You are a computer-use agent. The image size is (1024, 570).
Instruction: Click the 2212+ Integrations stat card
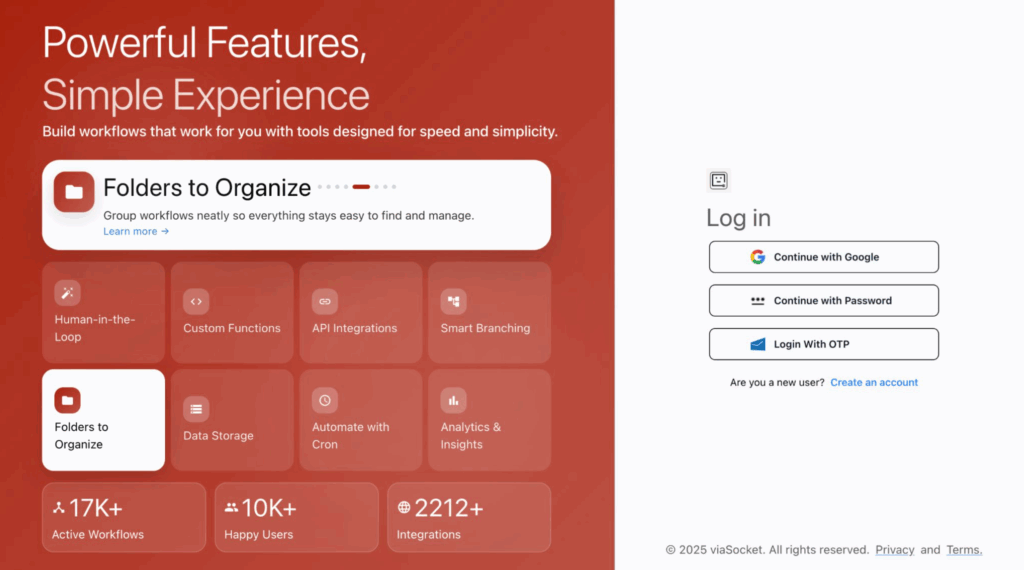pos(469,517)
